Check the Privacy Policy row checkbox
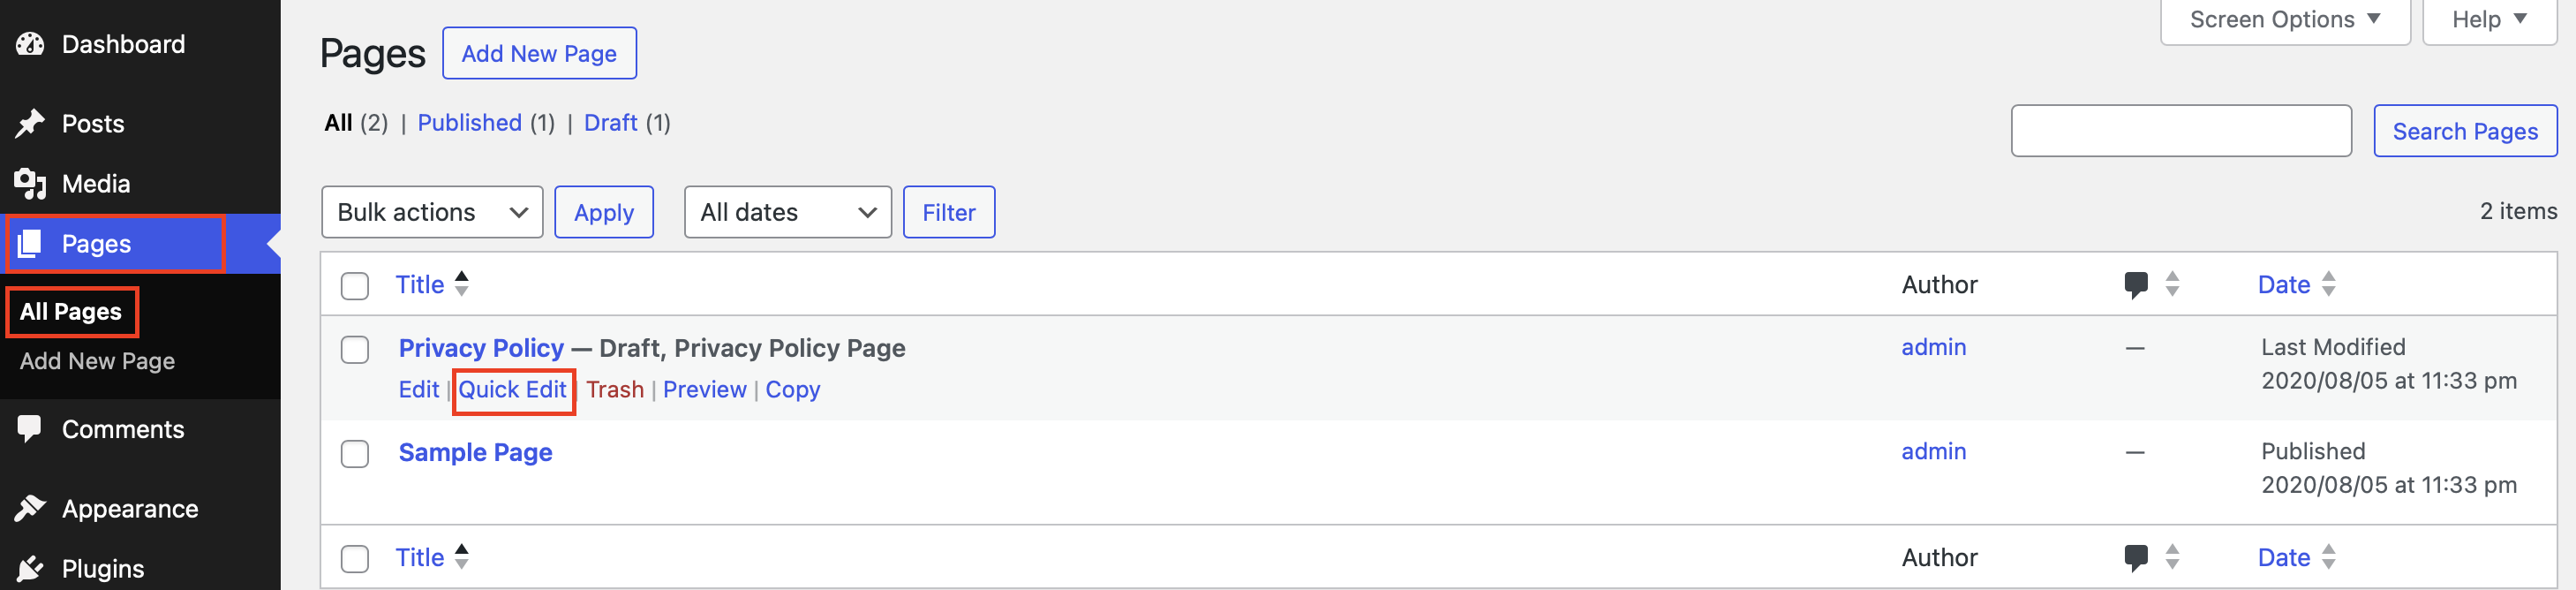 [x=355, y=350]
